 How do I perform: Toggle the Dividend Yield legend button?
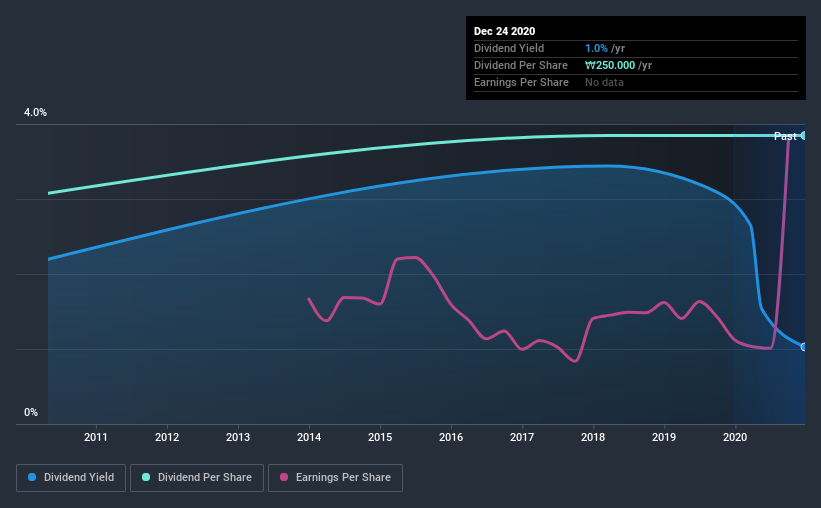tap(71, 478)
